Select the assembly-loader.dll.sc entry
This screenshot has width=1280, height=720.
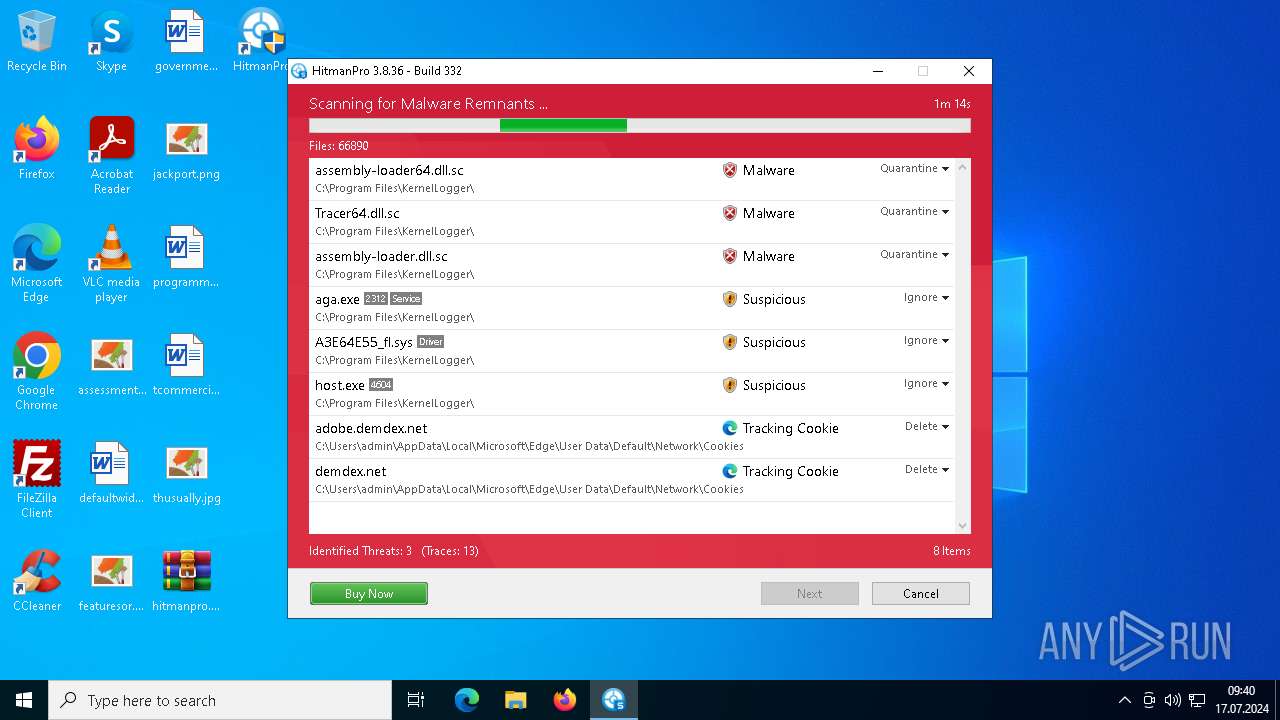tap(632, 265)
